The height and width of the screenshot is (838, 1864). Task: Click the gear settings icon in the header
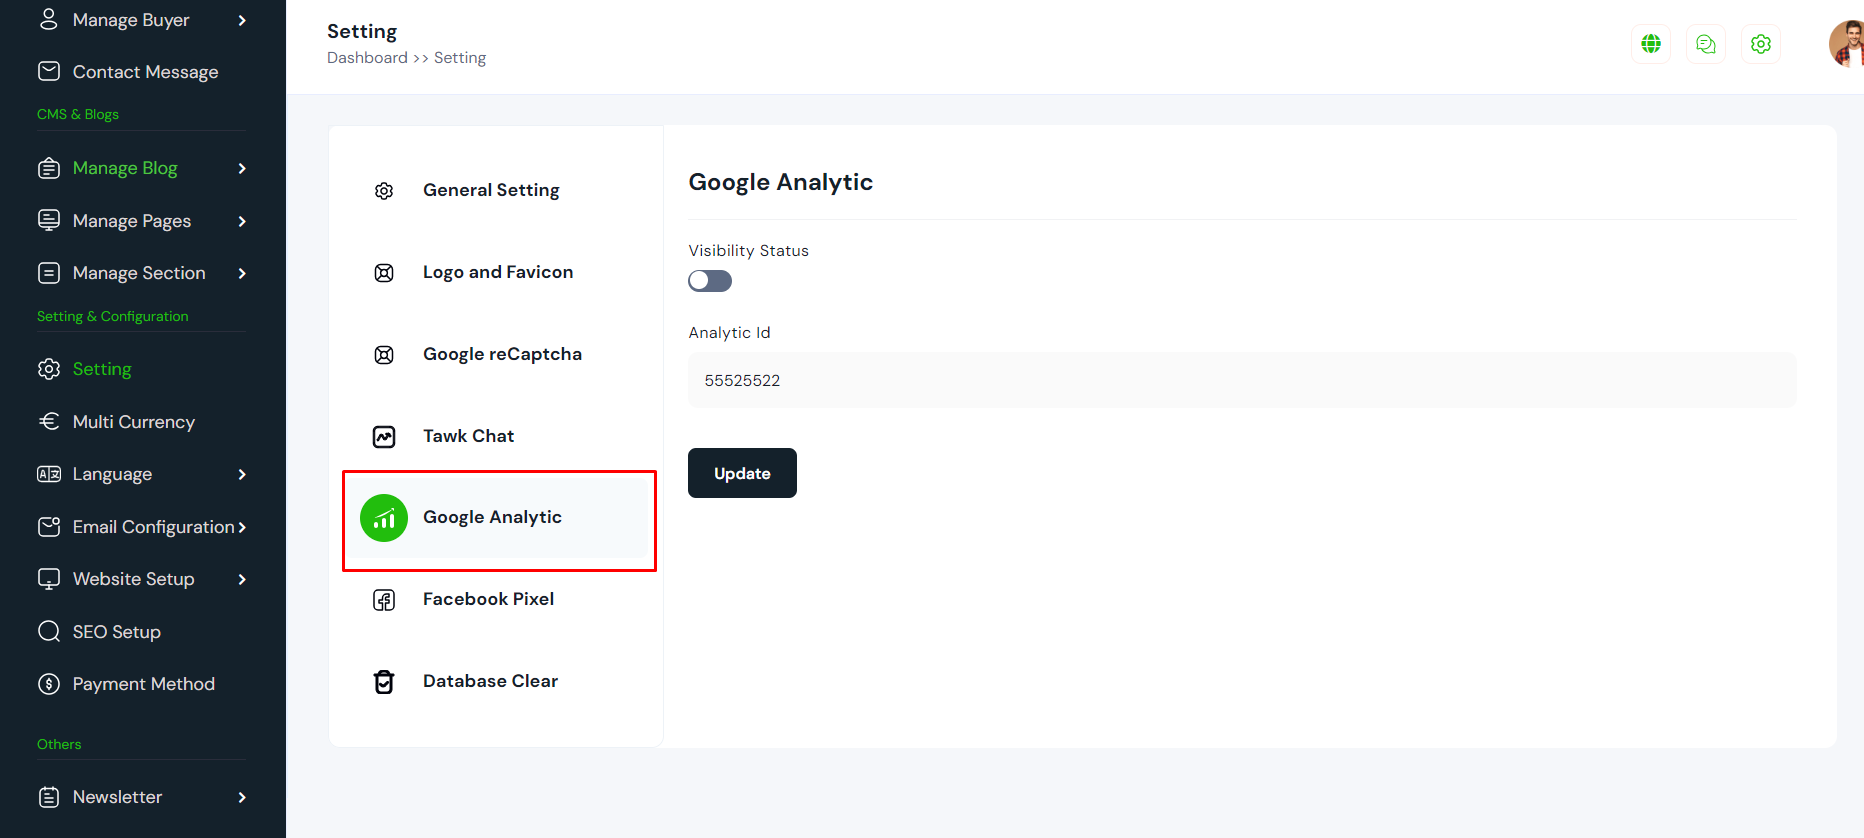(x=1761, y=44)
